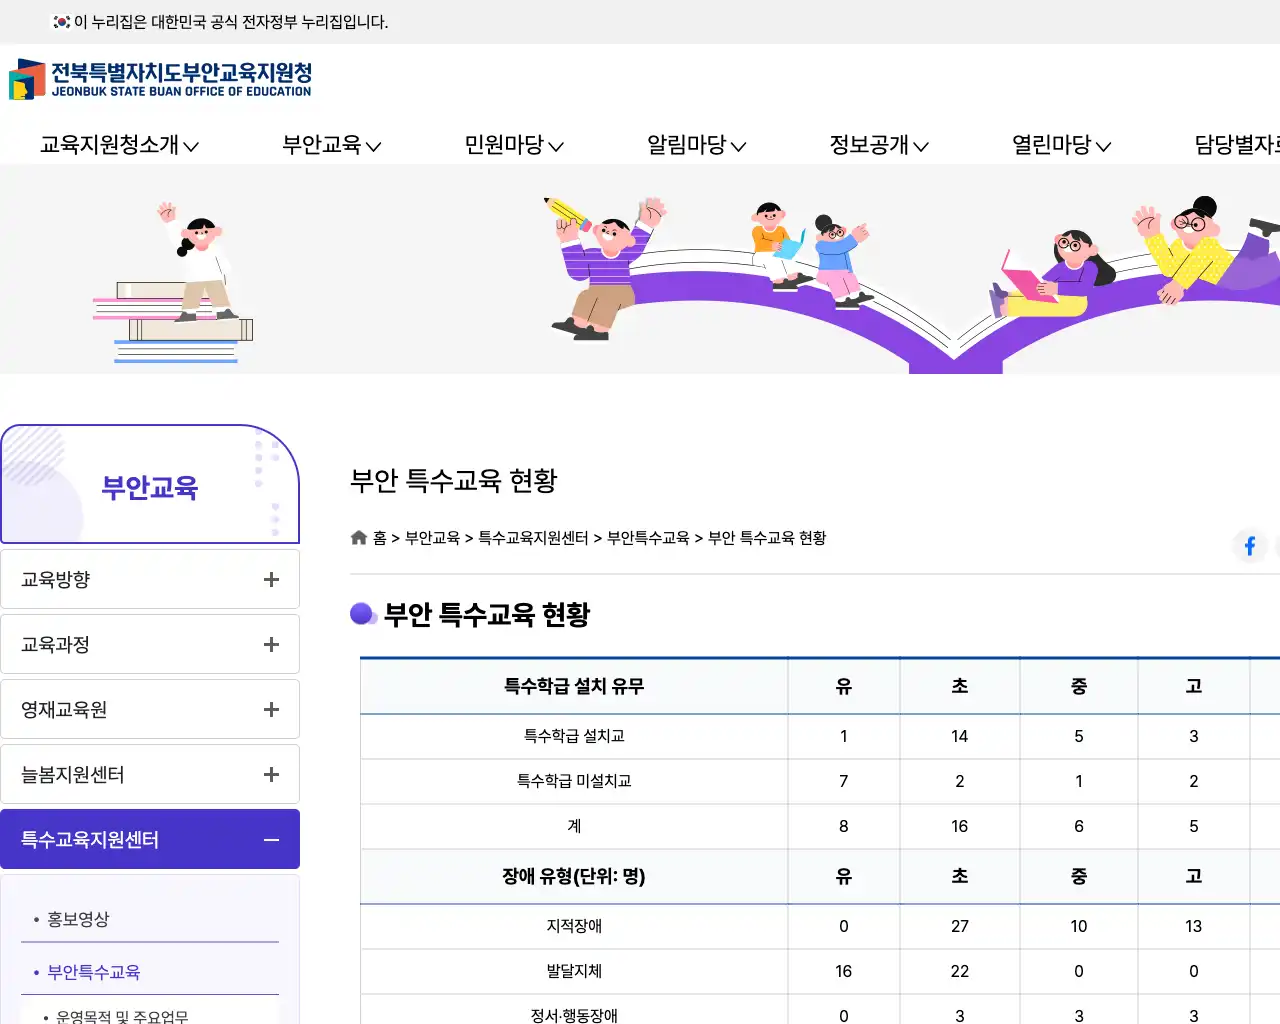Open the 담당별자료 navigation menu
The height and width of the screenshot is (1024, 1280).
point(1237,145)
